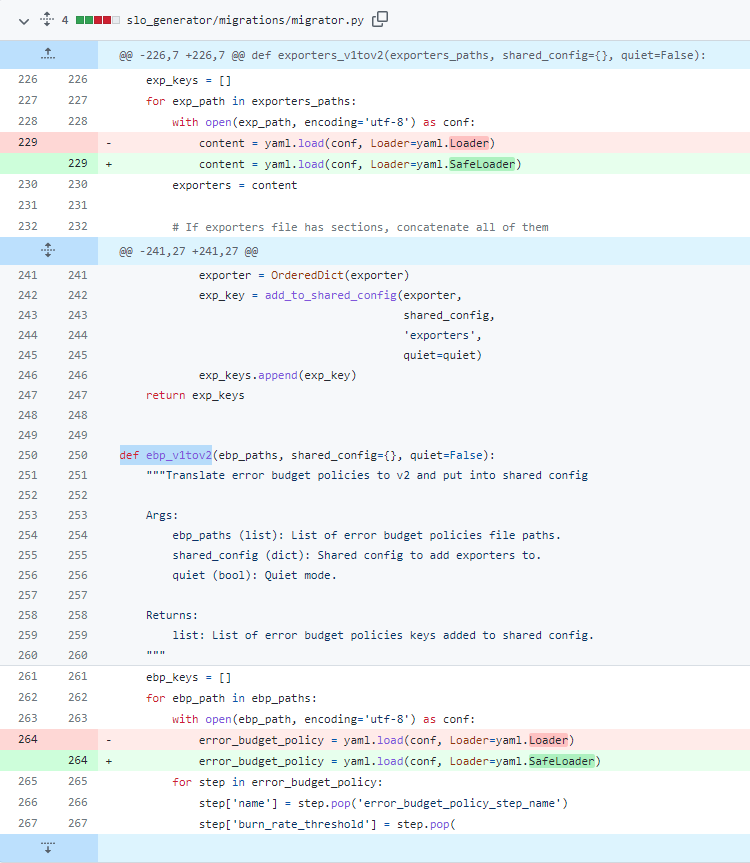
Task: Click 'with open(ebp_path, encoding' line
Action: [x=324, y=719]
